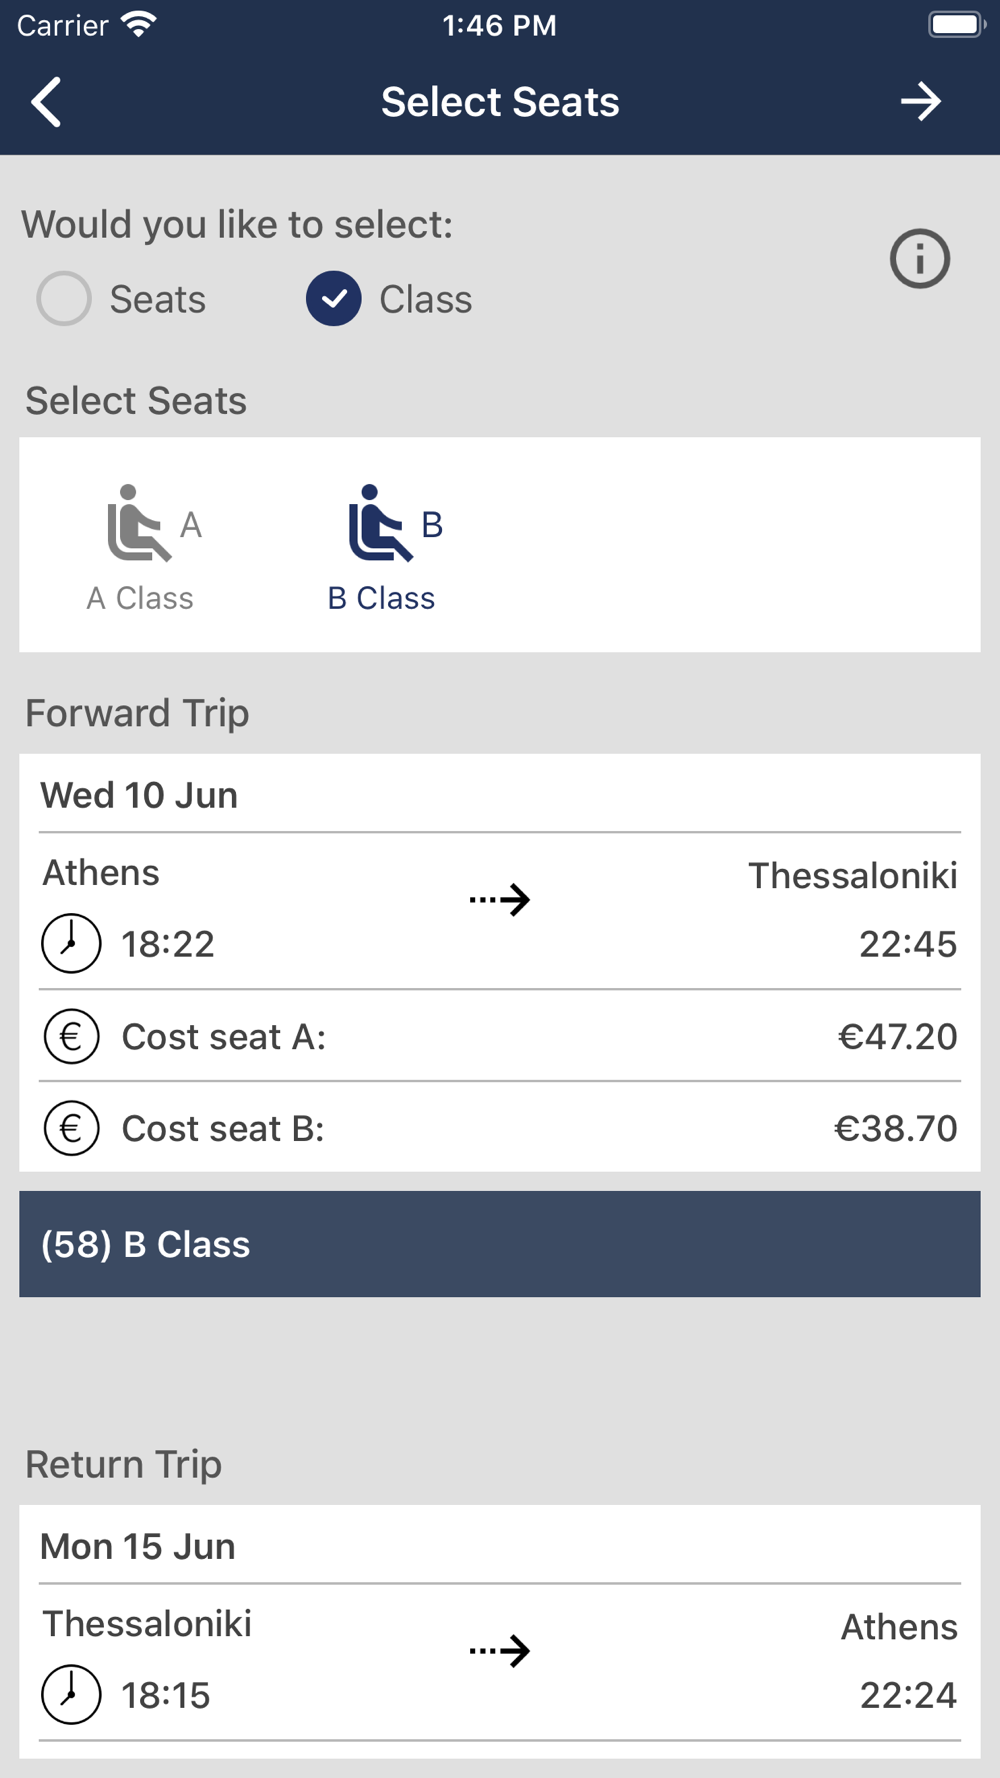Viewport: 1000px width, 1778px height.
Task: Tap the forward arrow to continue
Action: click(920, 102)
